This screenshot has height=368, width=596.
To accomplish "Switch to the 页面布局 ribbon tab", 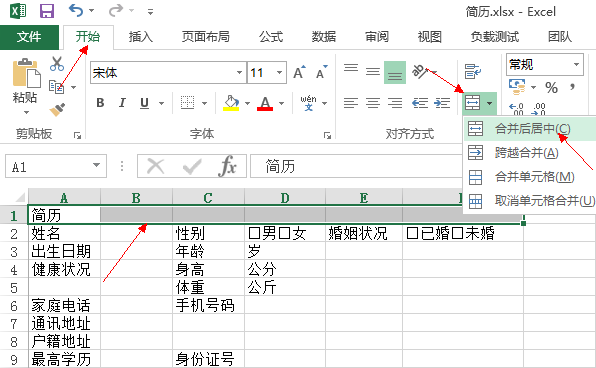I will tap(206, 37).
